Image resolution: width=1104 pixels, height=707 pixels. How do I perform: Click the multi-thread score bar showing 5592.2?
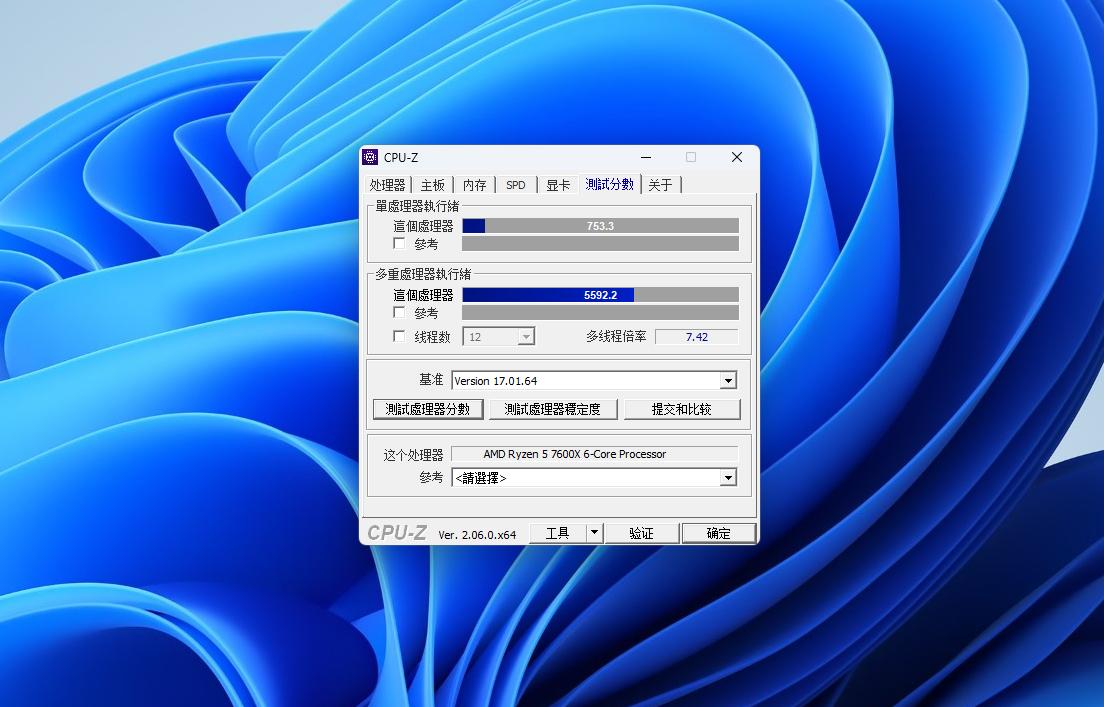click(600, 294)
